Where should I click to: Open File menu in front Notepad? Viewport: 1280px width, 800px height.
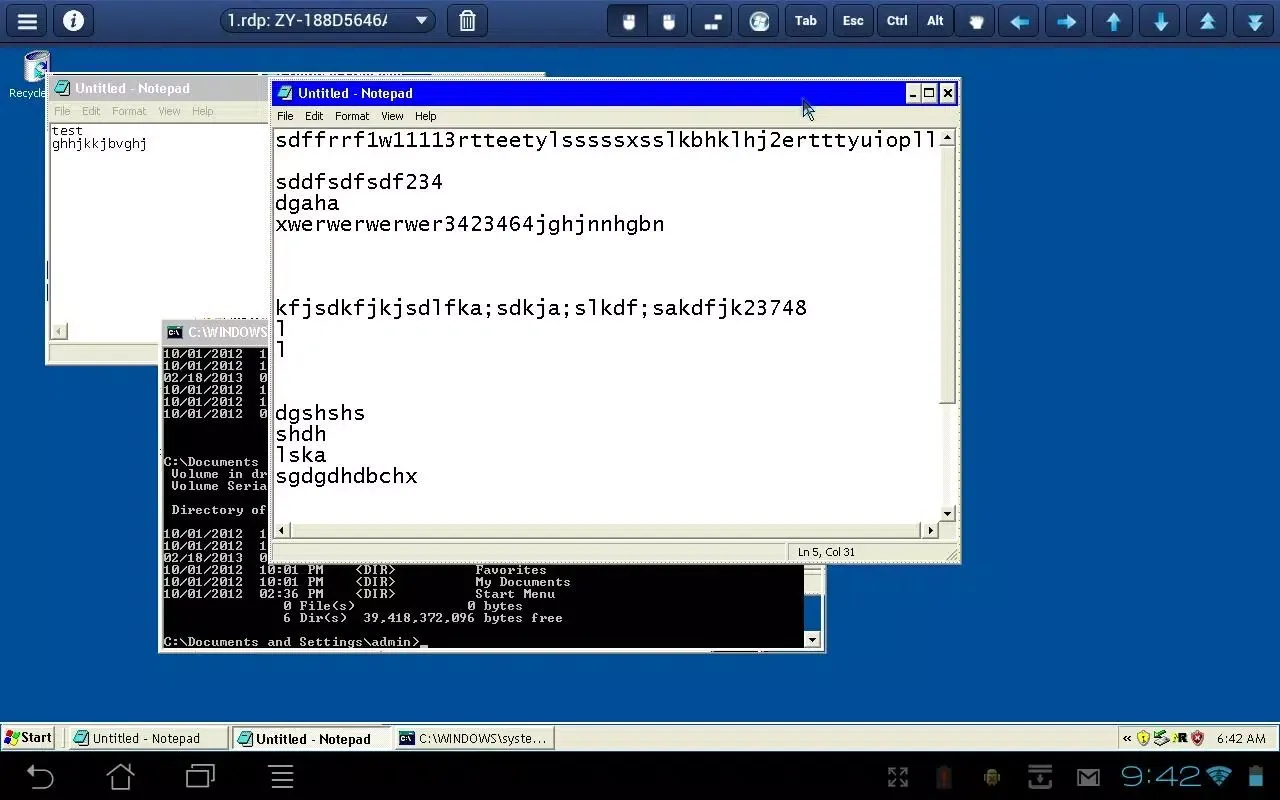tap(285, 116)
